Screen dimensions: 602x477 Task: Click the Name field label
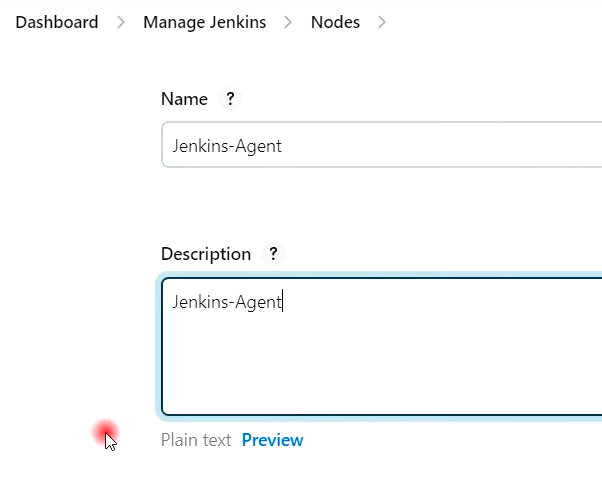pos(184,99)
